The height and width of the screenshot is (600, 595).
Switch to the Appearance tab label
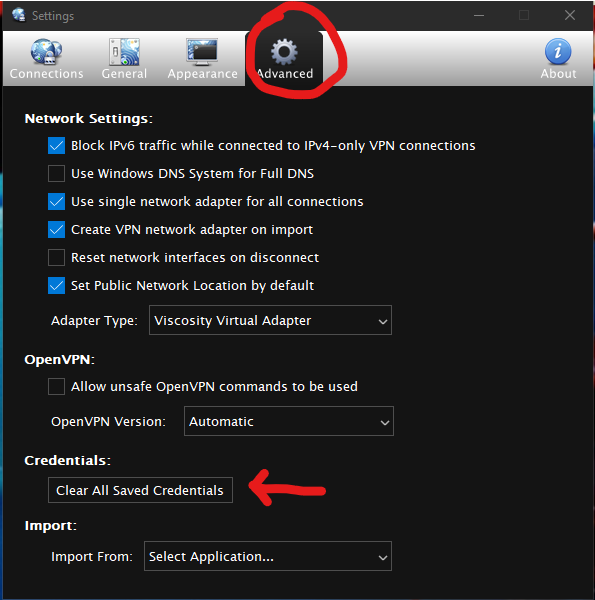pos(202,74)
